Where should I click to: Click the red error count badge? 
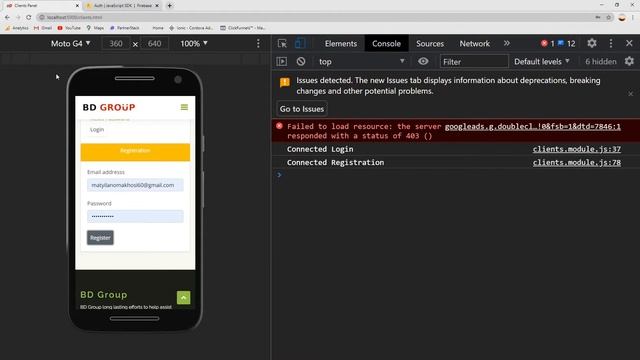pyautogui.click(x=547, y=43)
